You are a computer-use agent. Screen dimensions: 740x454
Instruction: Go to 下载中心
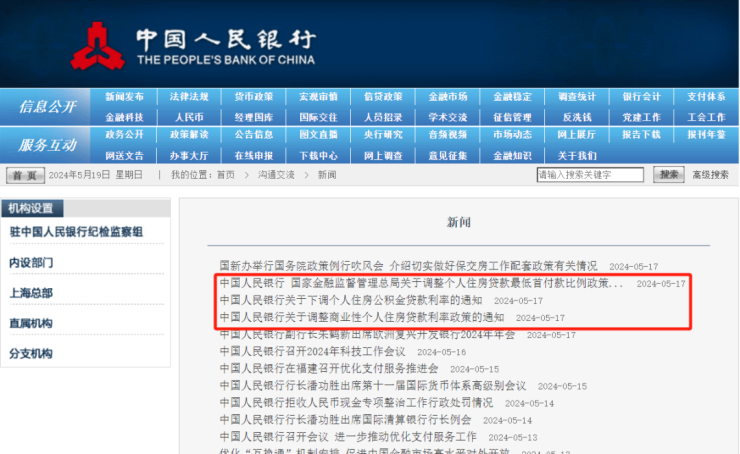[318, 156]
